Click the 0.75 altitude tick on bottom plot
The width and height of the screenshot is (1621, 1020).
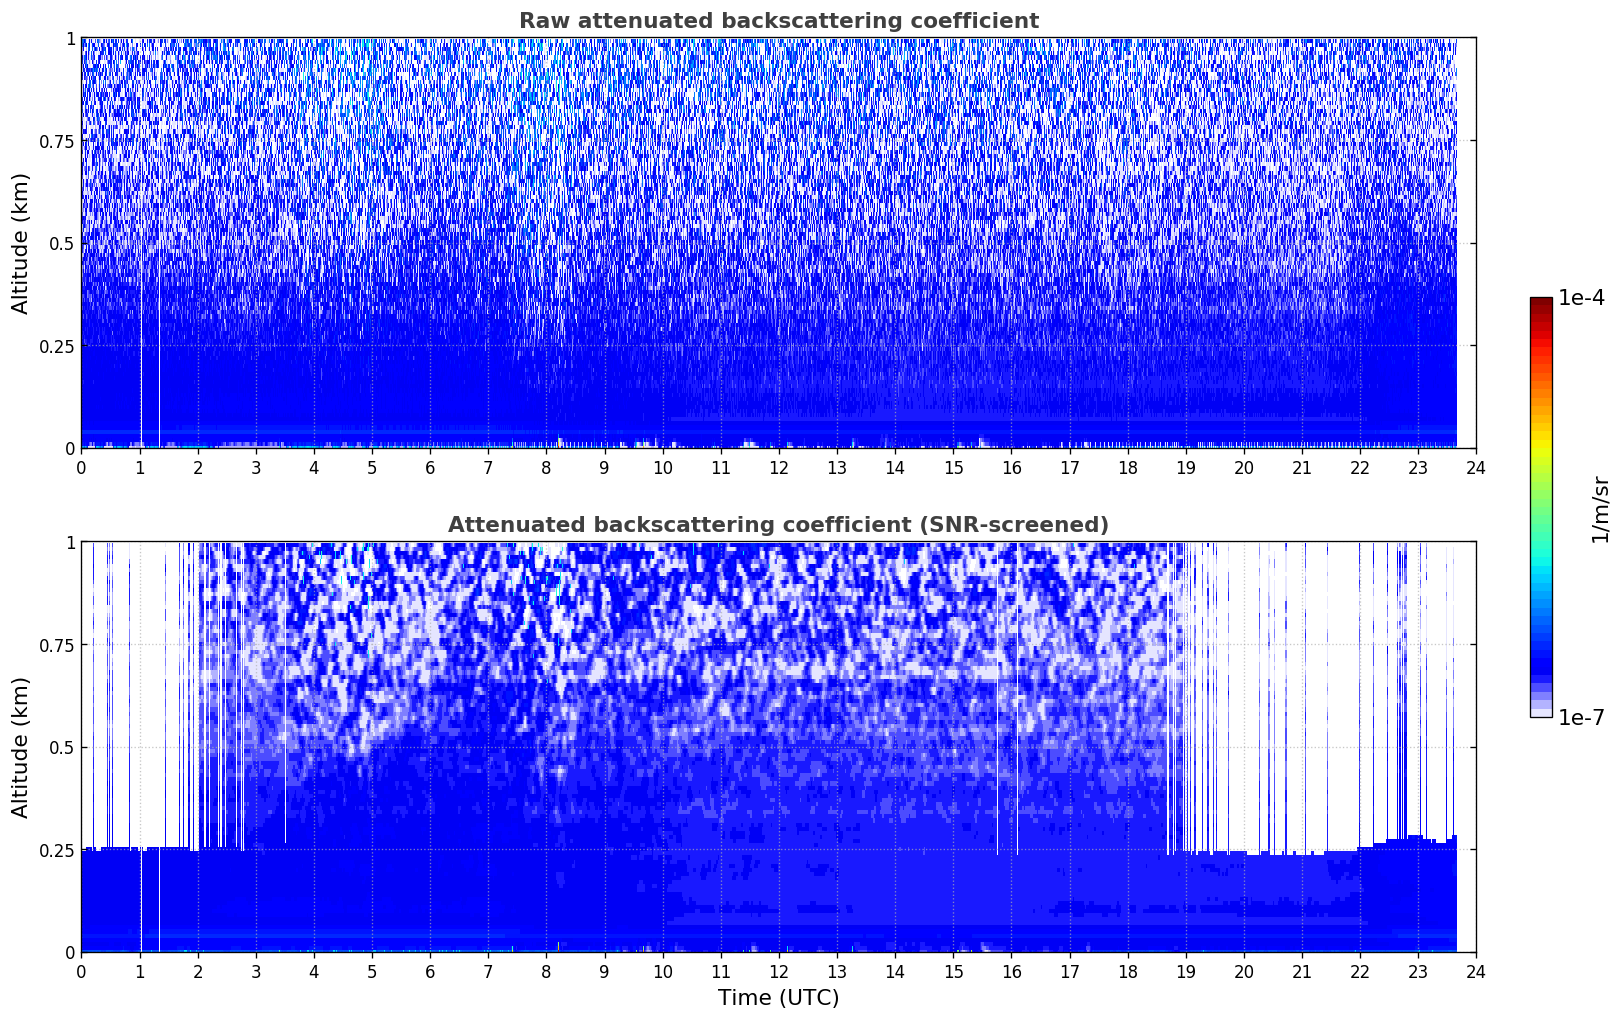point(58,645)
